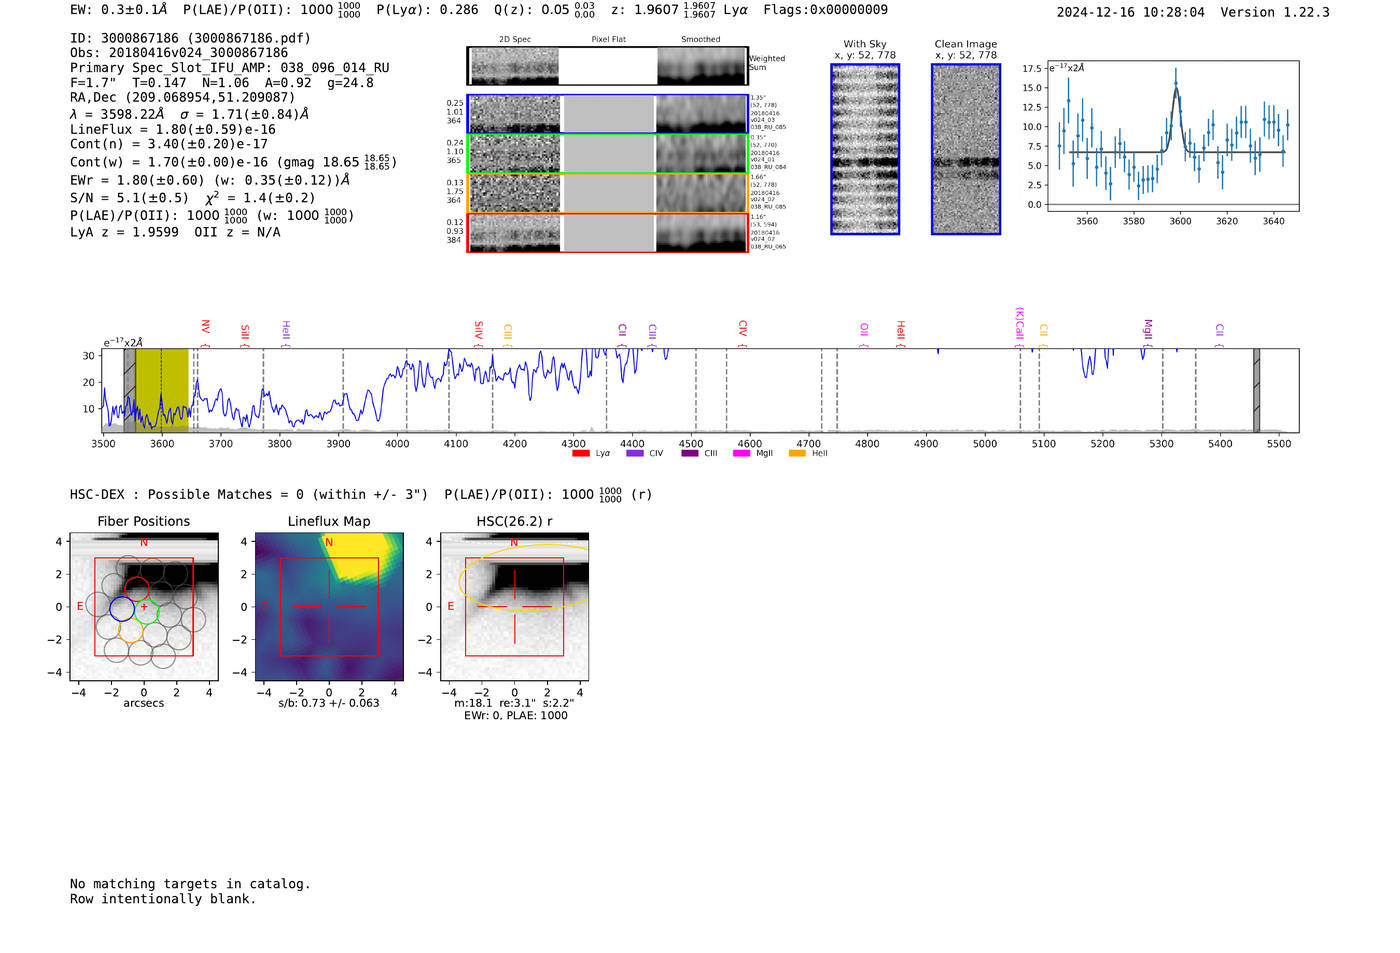Click the Version 1.22.3 label

click(x=1275, y=12)
